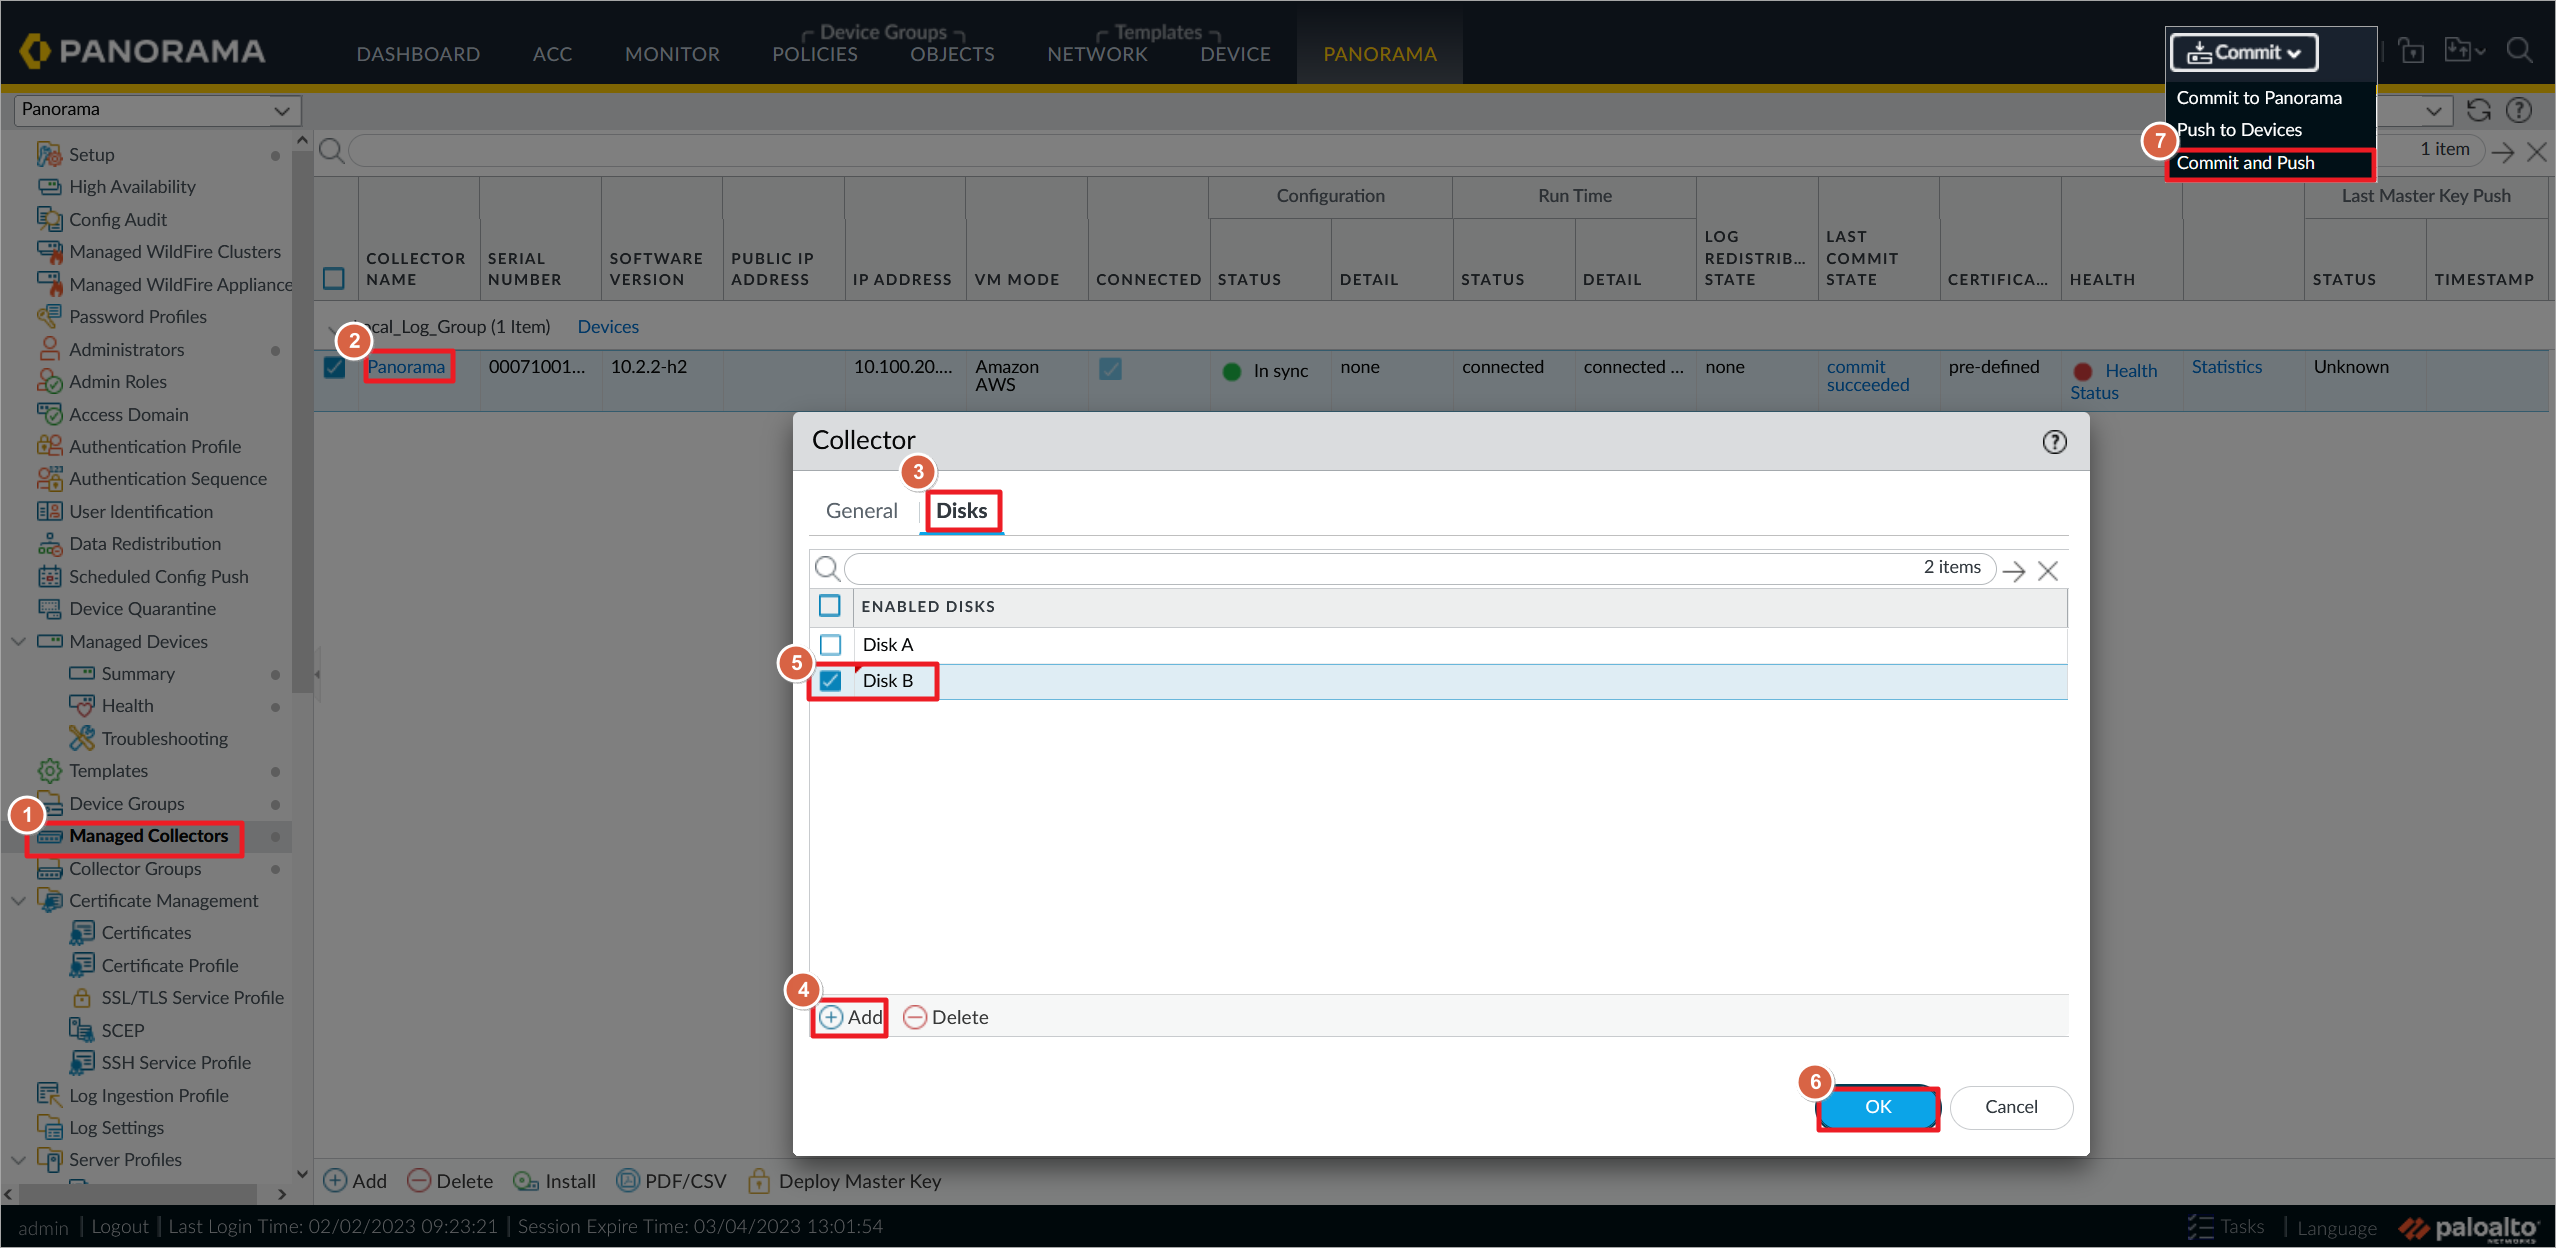Viewport: 2556px width, 1248px height.
Task: Select Managed Collectors tree item
Action: point(148,836)
